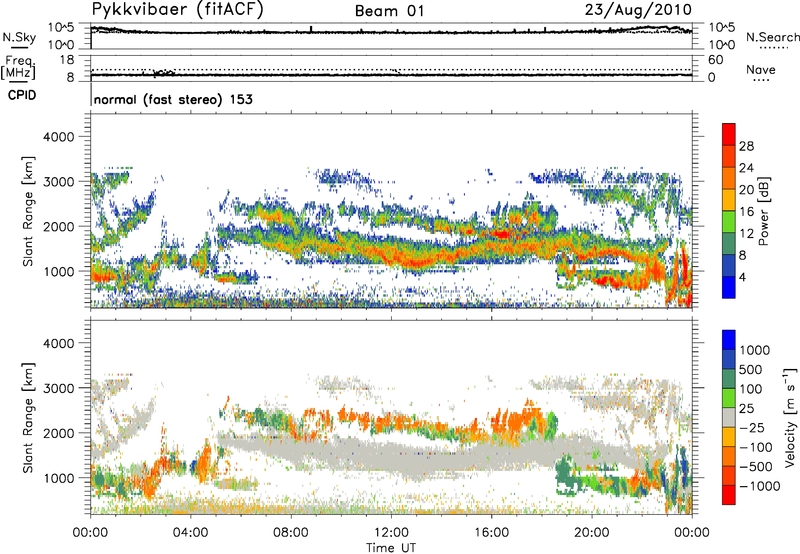Viewport: 800px width, 554px height.
Task: Click the 500 label on the Velocity colorbar
Action: (751, 369)
